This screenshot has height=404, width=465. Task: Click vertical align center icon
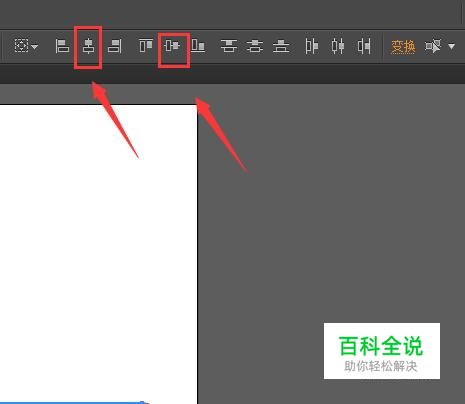[x=172, y=46]
